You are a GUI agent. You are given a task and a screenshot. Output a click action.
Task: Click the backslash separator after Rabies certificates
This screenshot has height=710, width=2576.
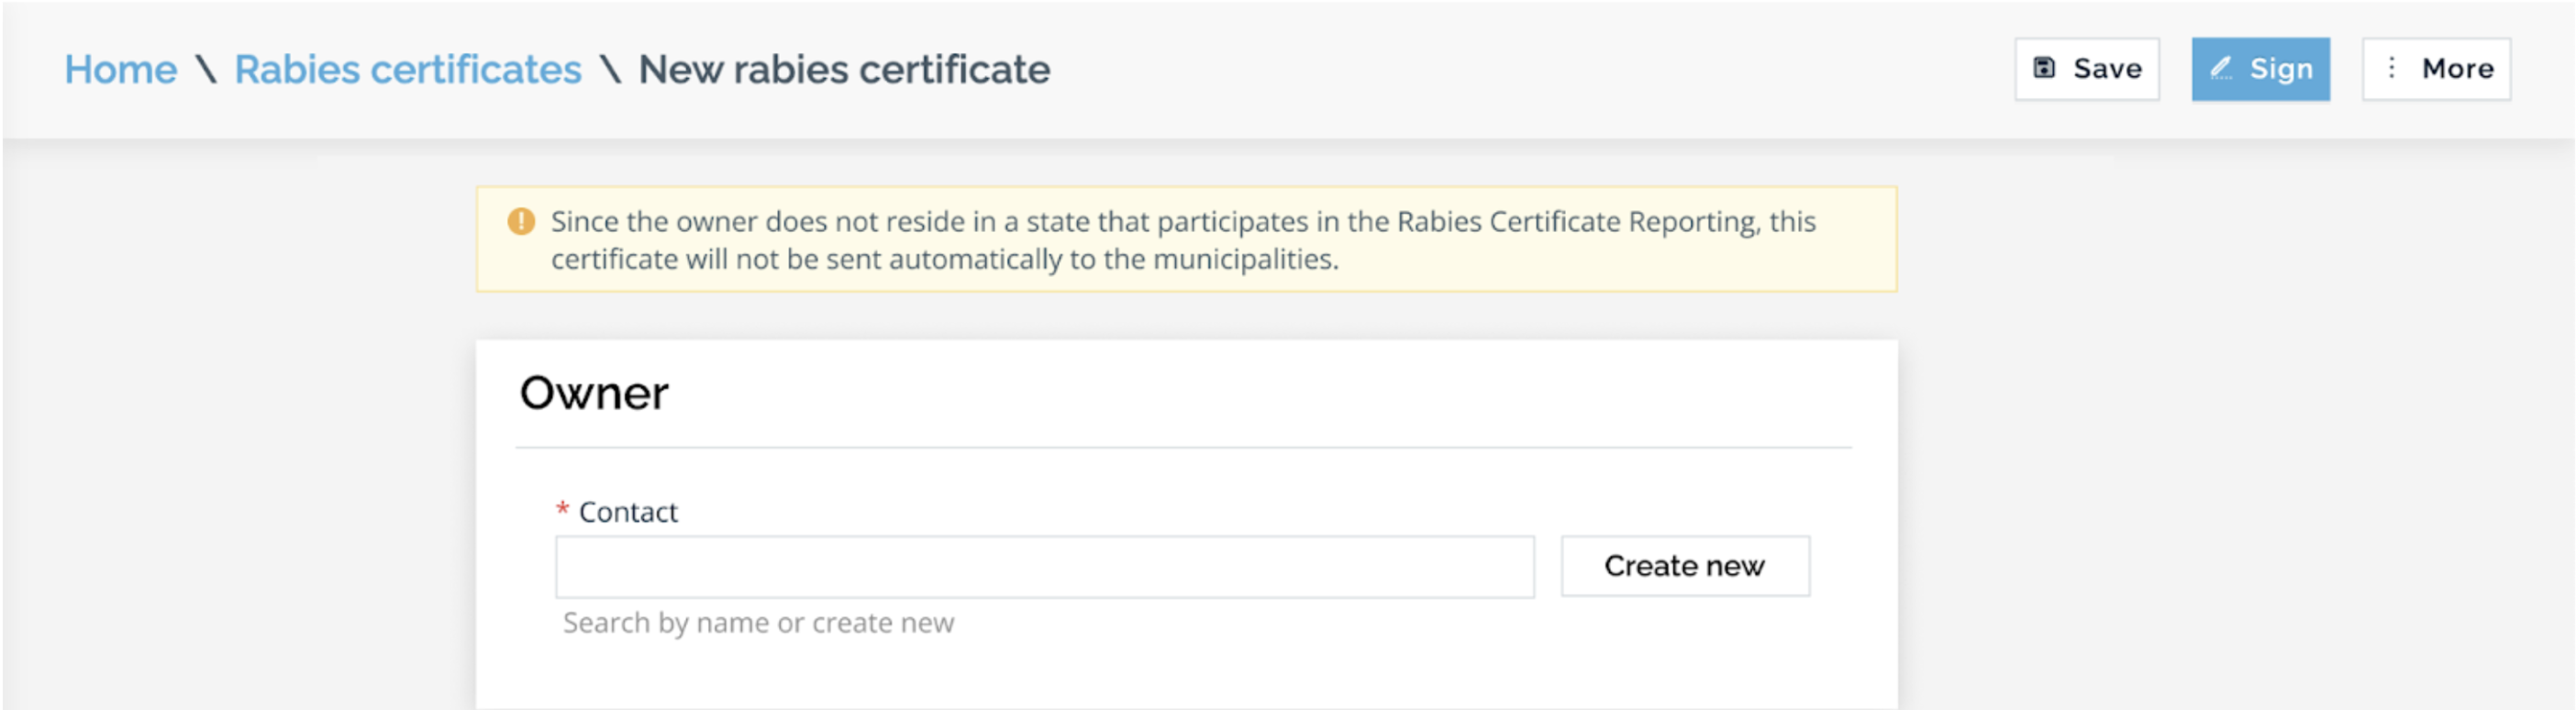click(x=610, y=70)
